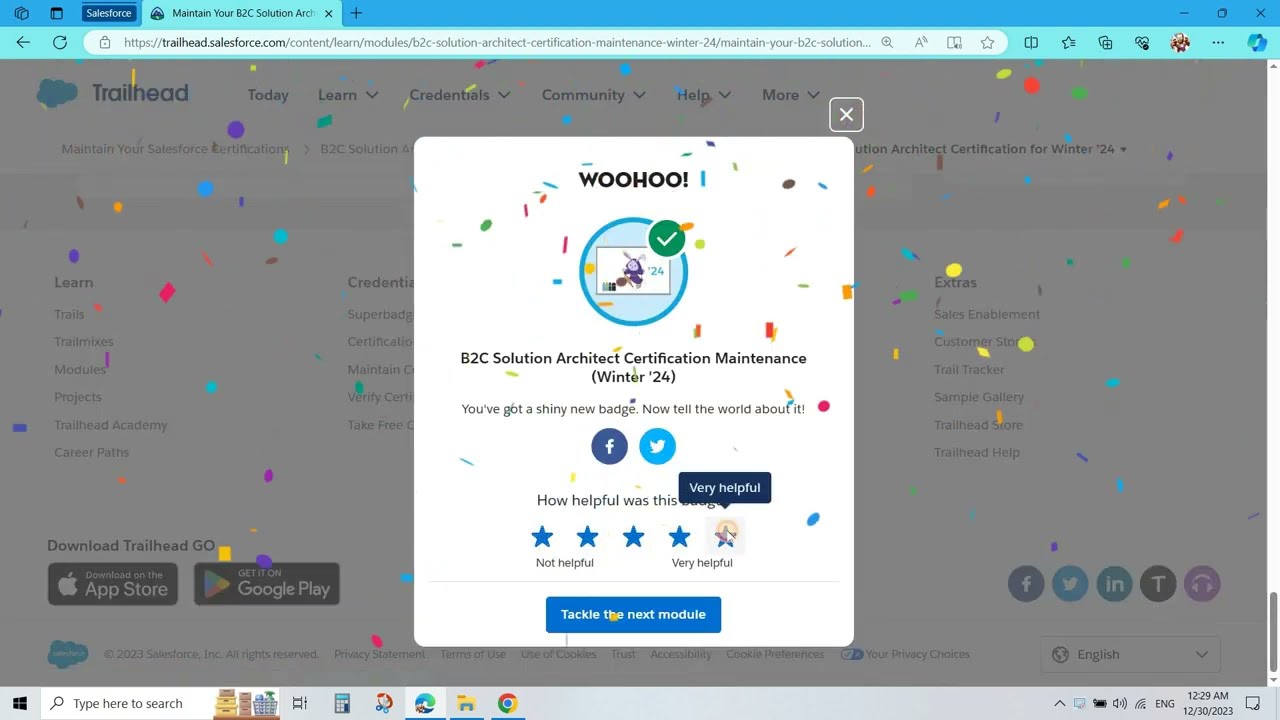
Task: Expand the More navigation dropdown
Action: [x=791, y=95]
